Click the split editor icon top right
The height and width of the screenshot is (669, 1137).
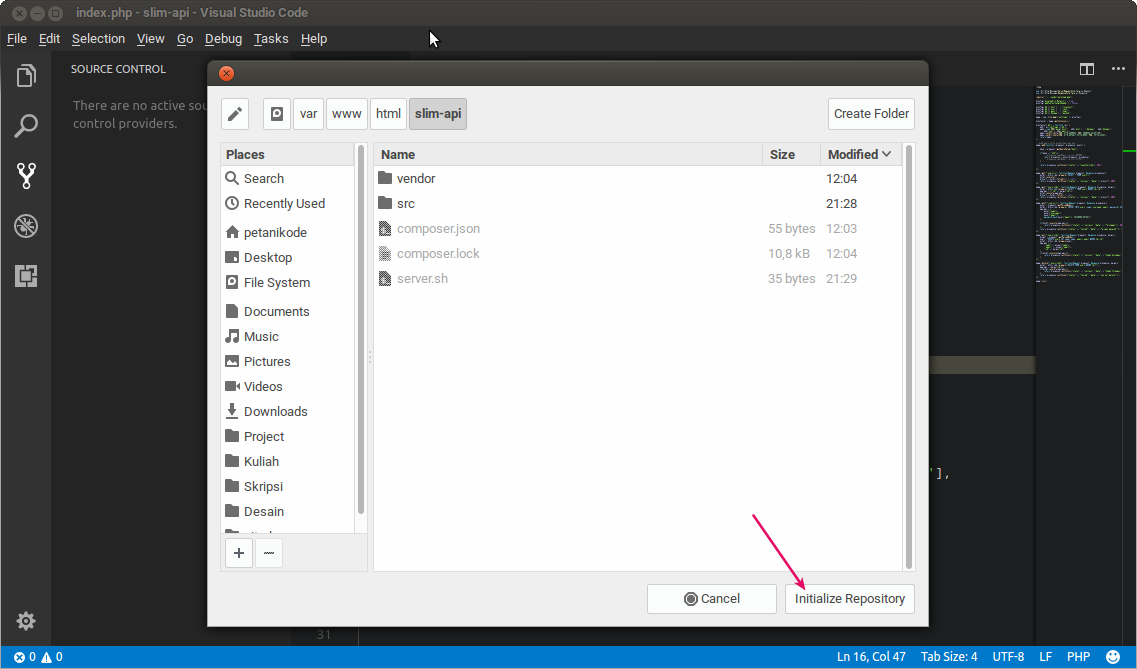(1087, 69)
